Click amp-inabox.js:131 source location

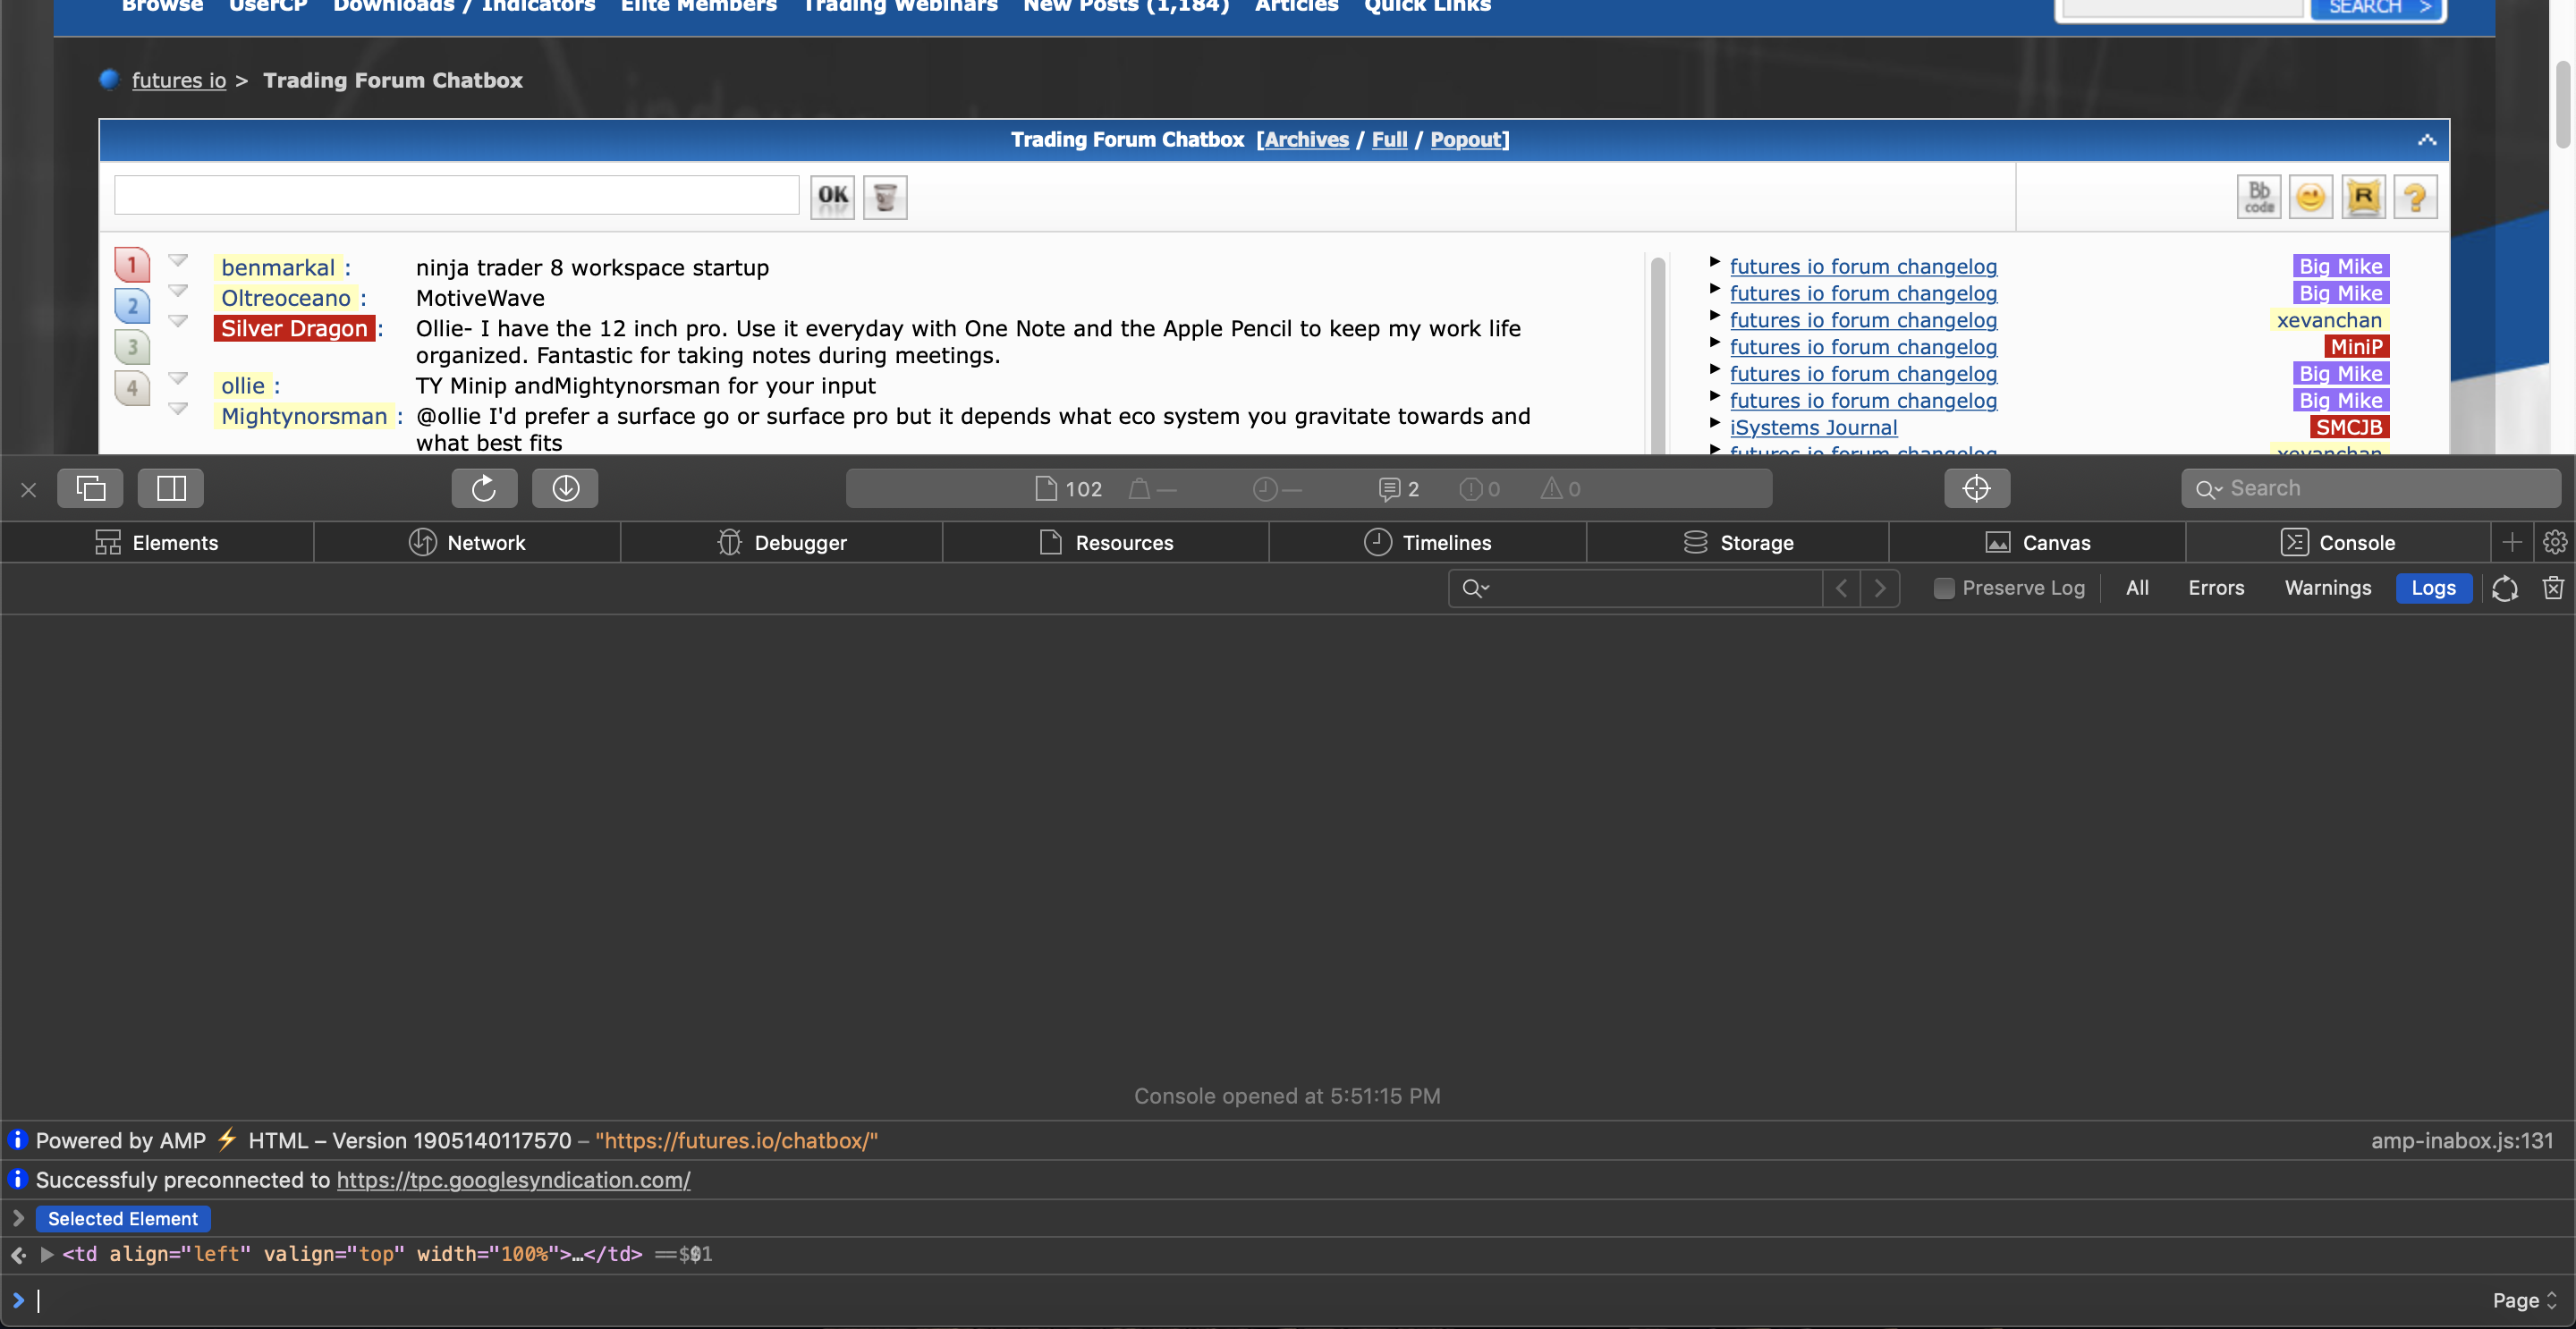2461,1141
